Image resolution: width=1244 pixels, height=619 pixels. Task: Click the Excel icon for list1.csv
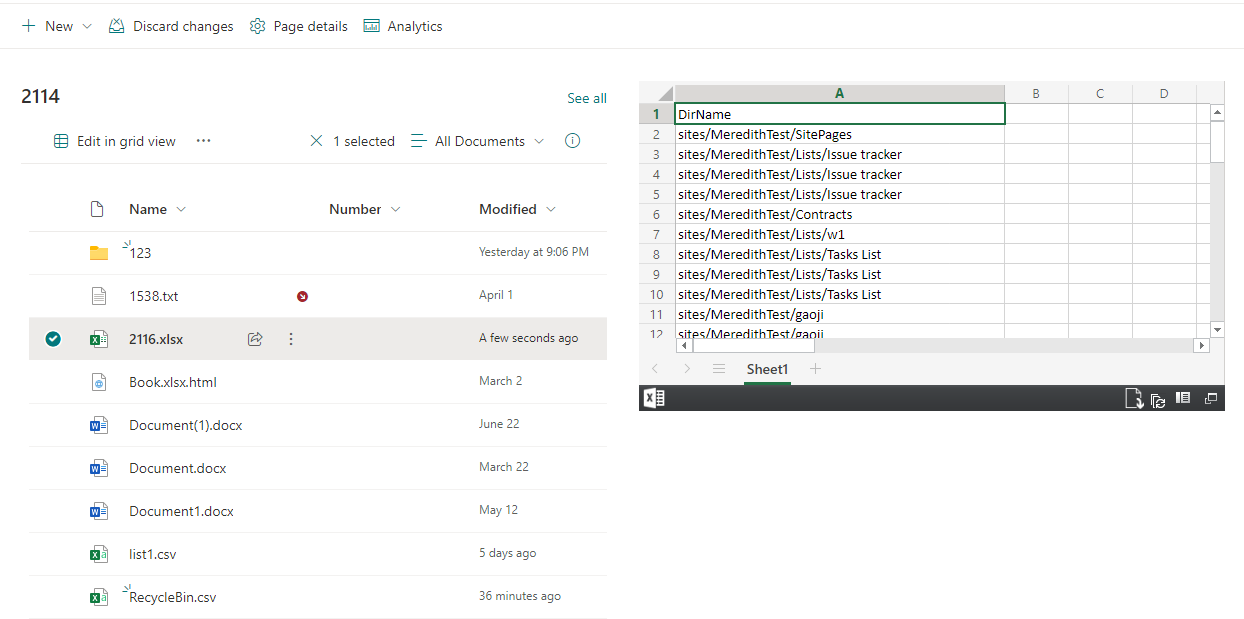98,554
